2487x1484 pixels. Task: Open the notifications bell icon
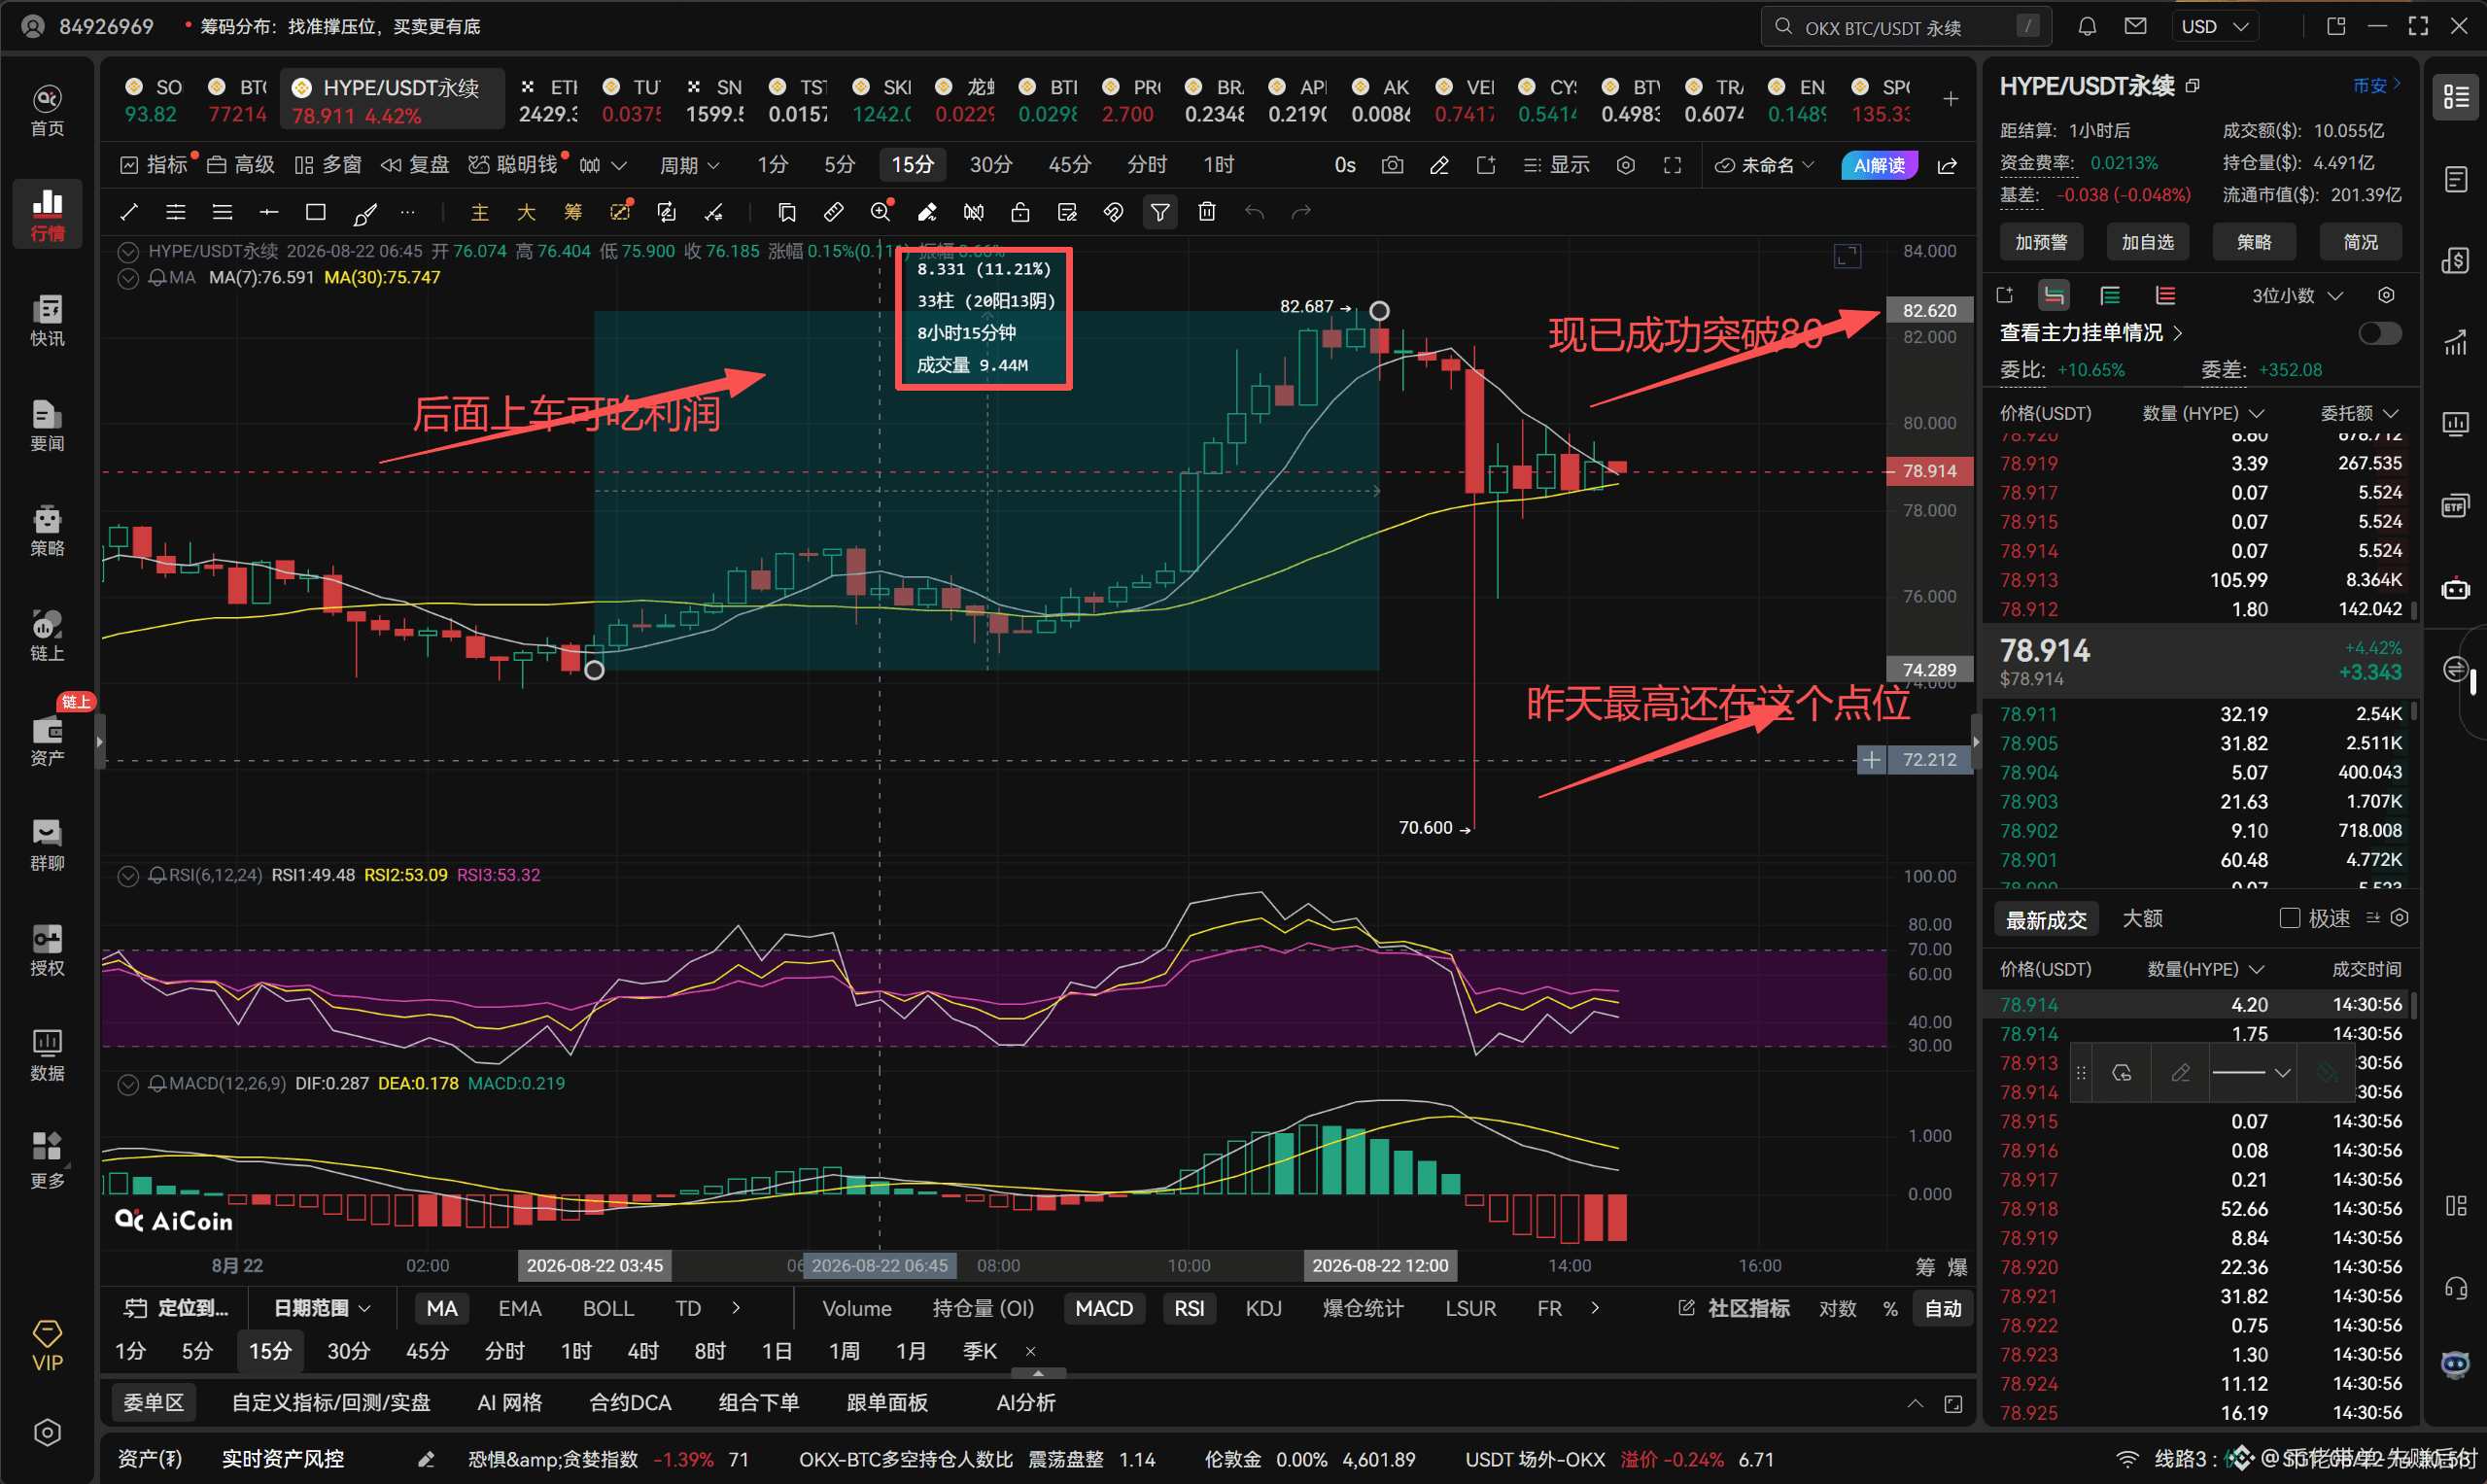(2087, 27)
